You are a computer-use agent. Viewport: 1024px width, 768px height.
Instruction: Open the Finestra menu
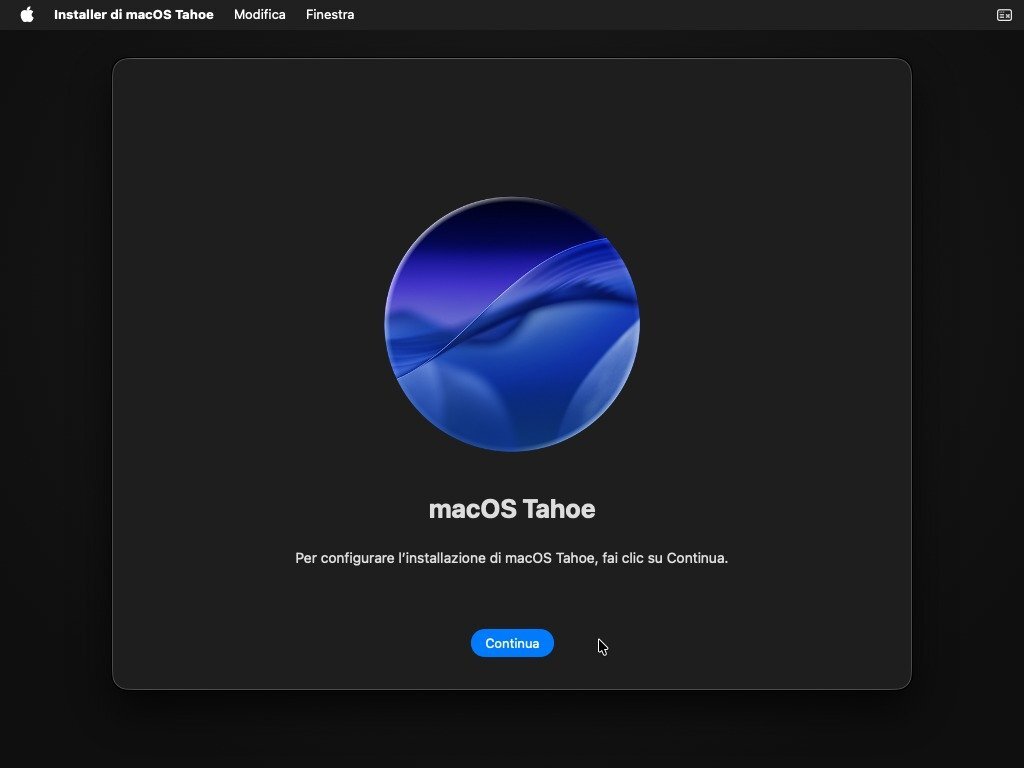click(x=330, y=14)
